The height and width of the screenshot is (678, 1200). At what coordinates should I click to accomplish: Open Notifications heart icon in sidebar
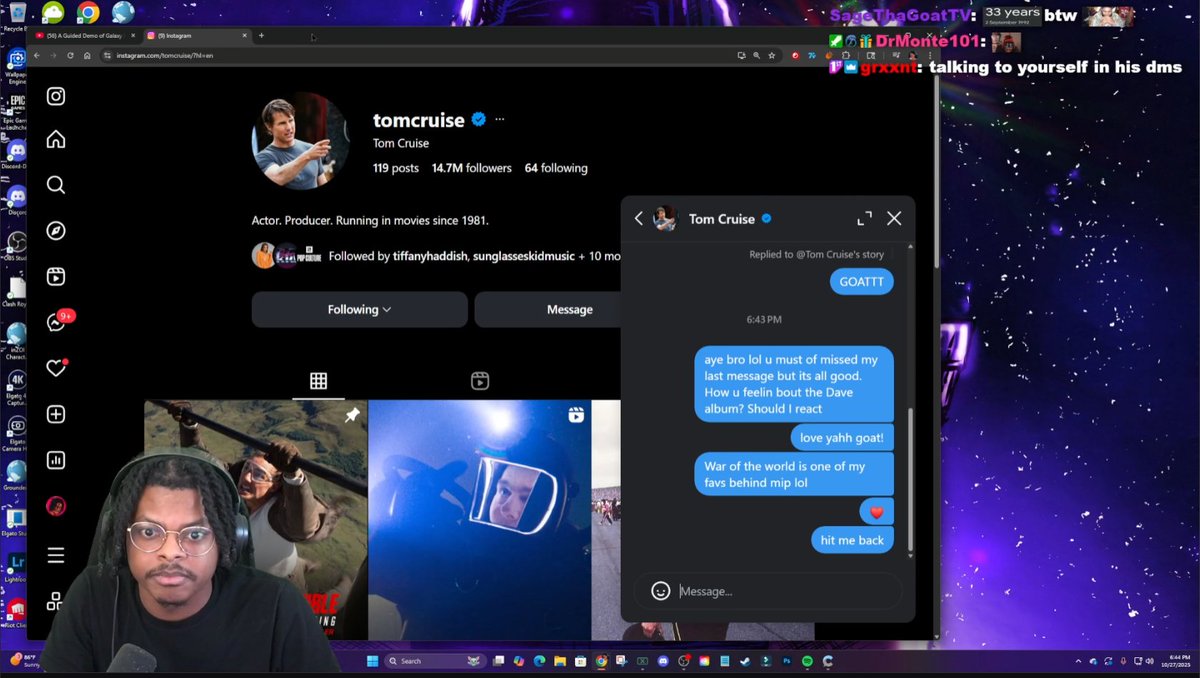coord(56,369)
